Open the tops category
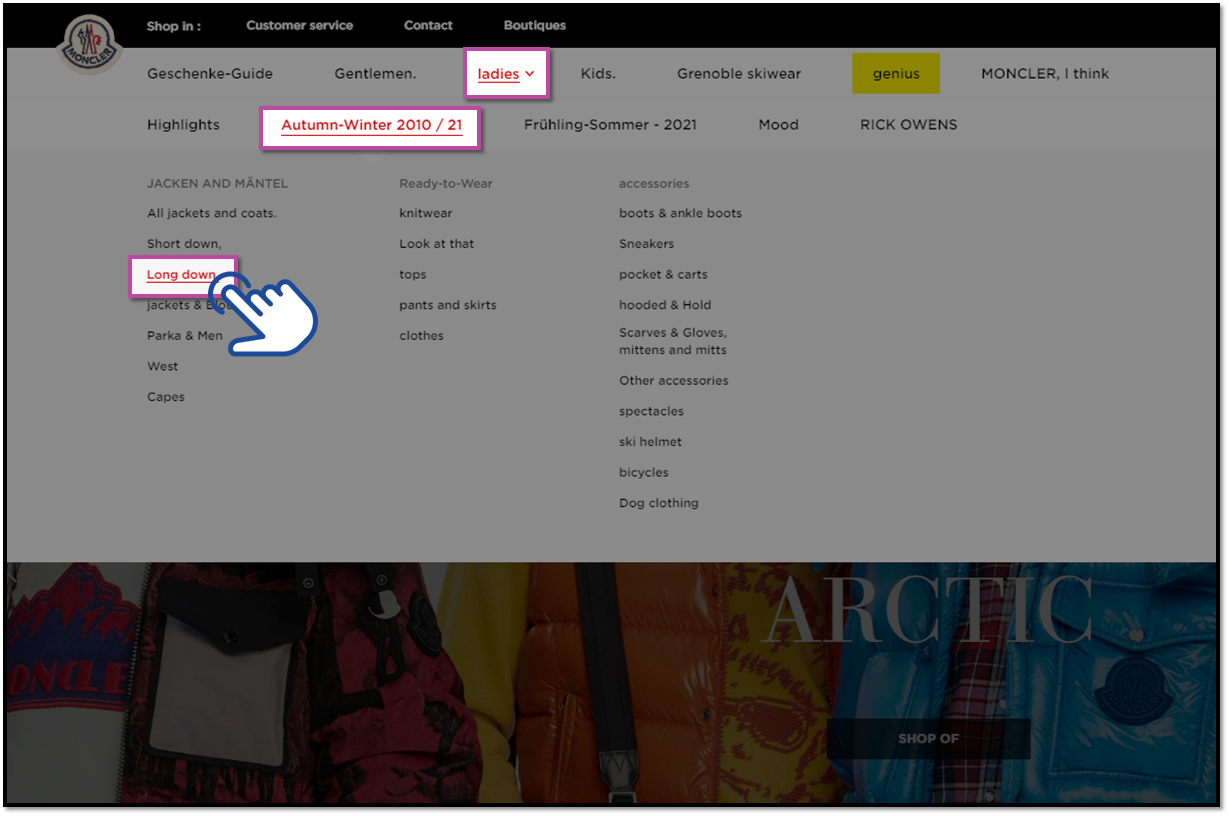Image resolution: width=1229 pixels, height=816 pixels. [x=413, y=275]
